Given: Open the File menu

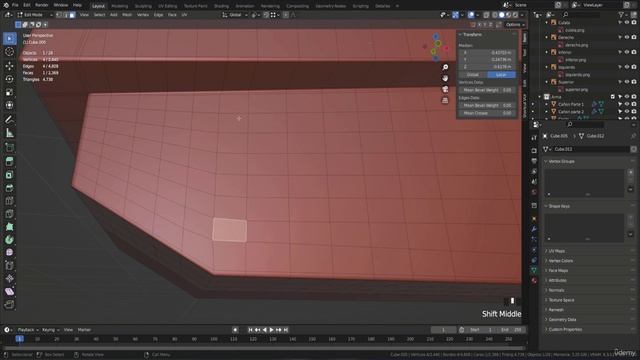Looking at the screenshot, I should 15,5.
